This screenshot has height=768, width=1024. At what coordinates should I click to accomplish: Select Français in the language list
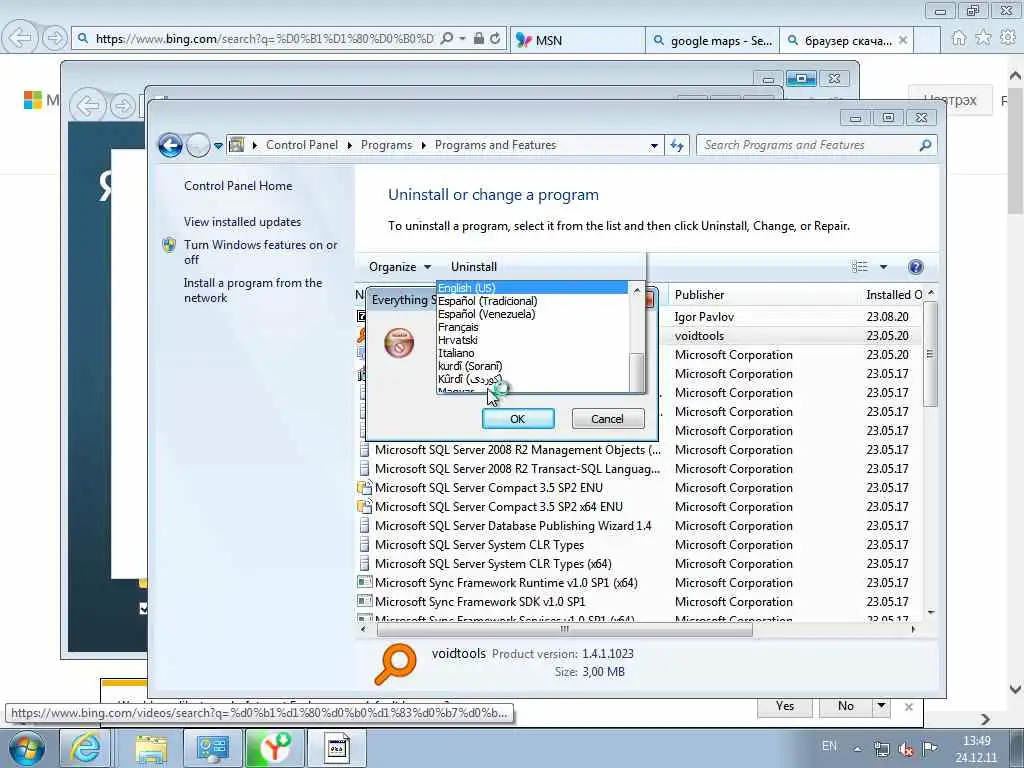click(x=458, y=327)
